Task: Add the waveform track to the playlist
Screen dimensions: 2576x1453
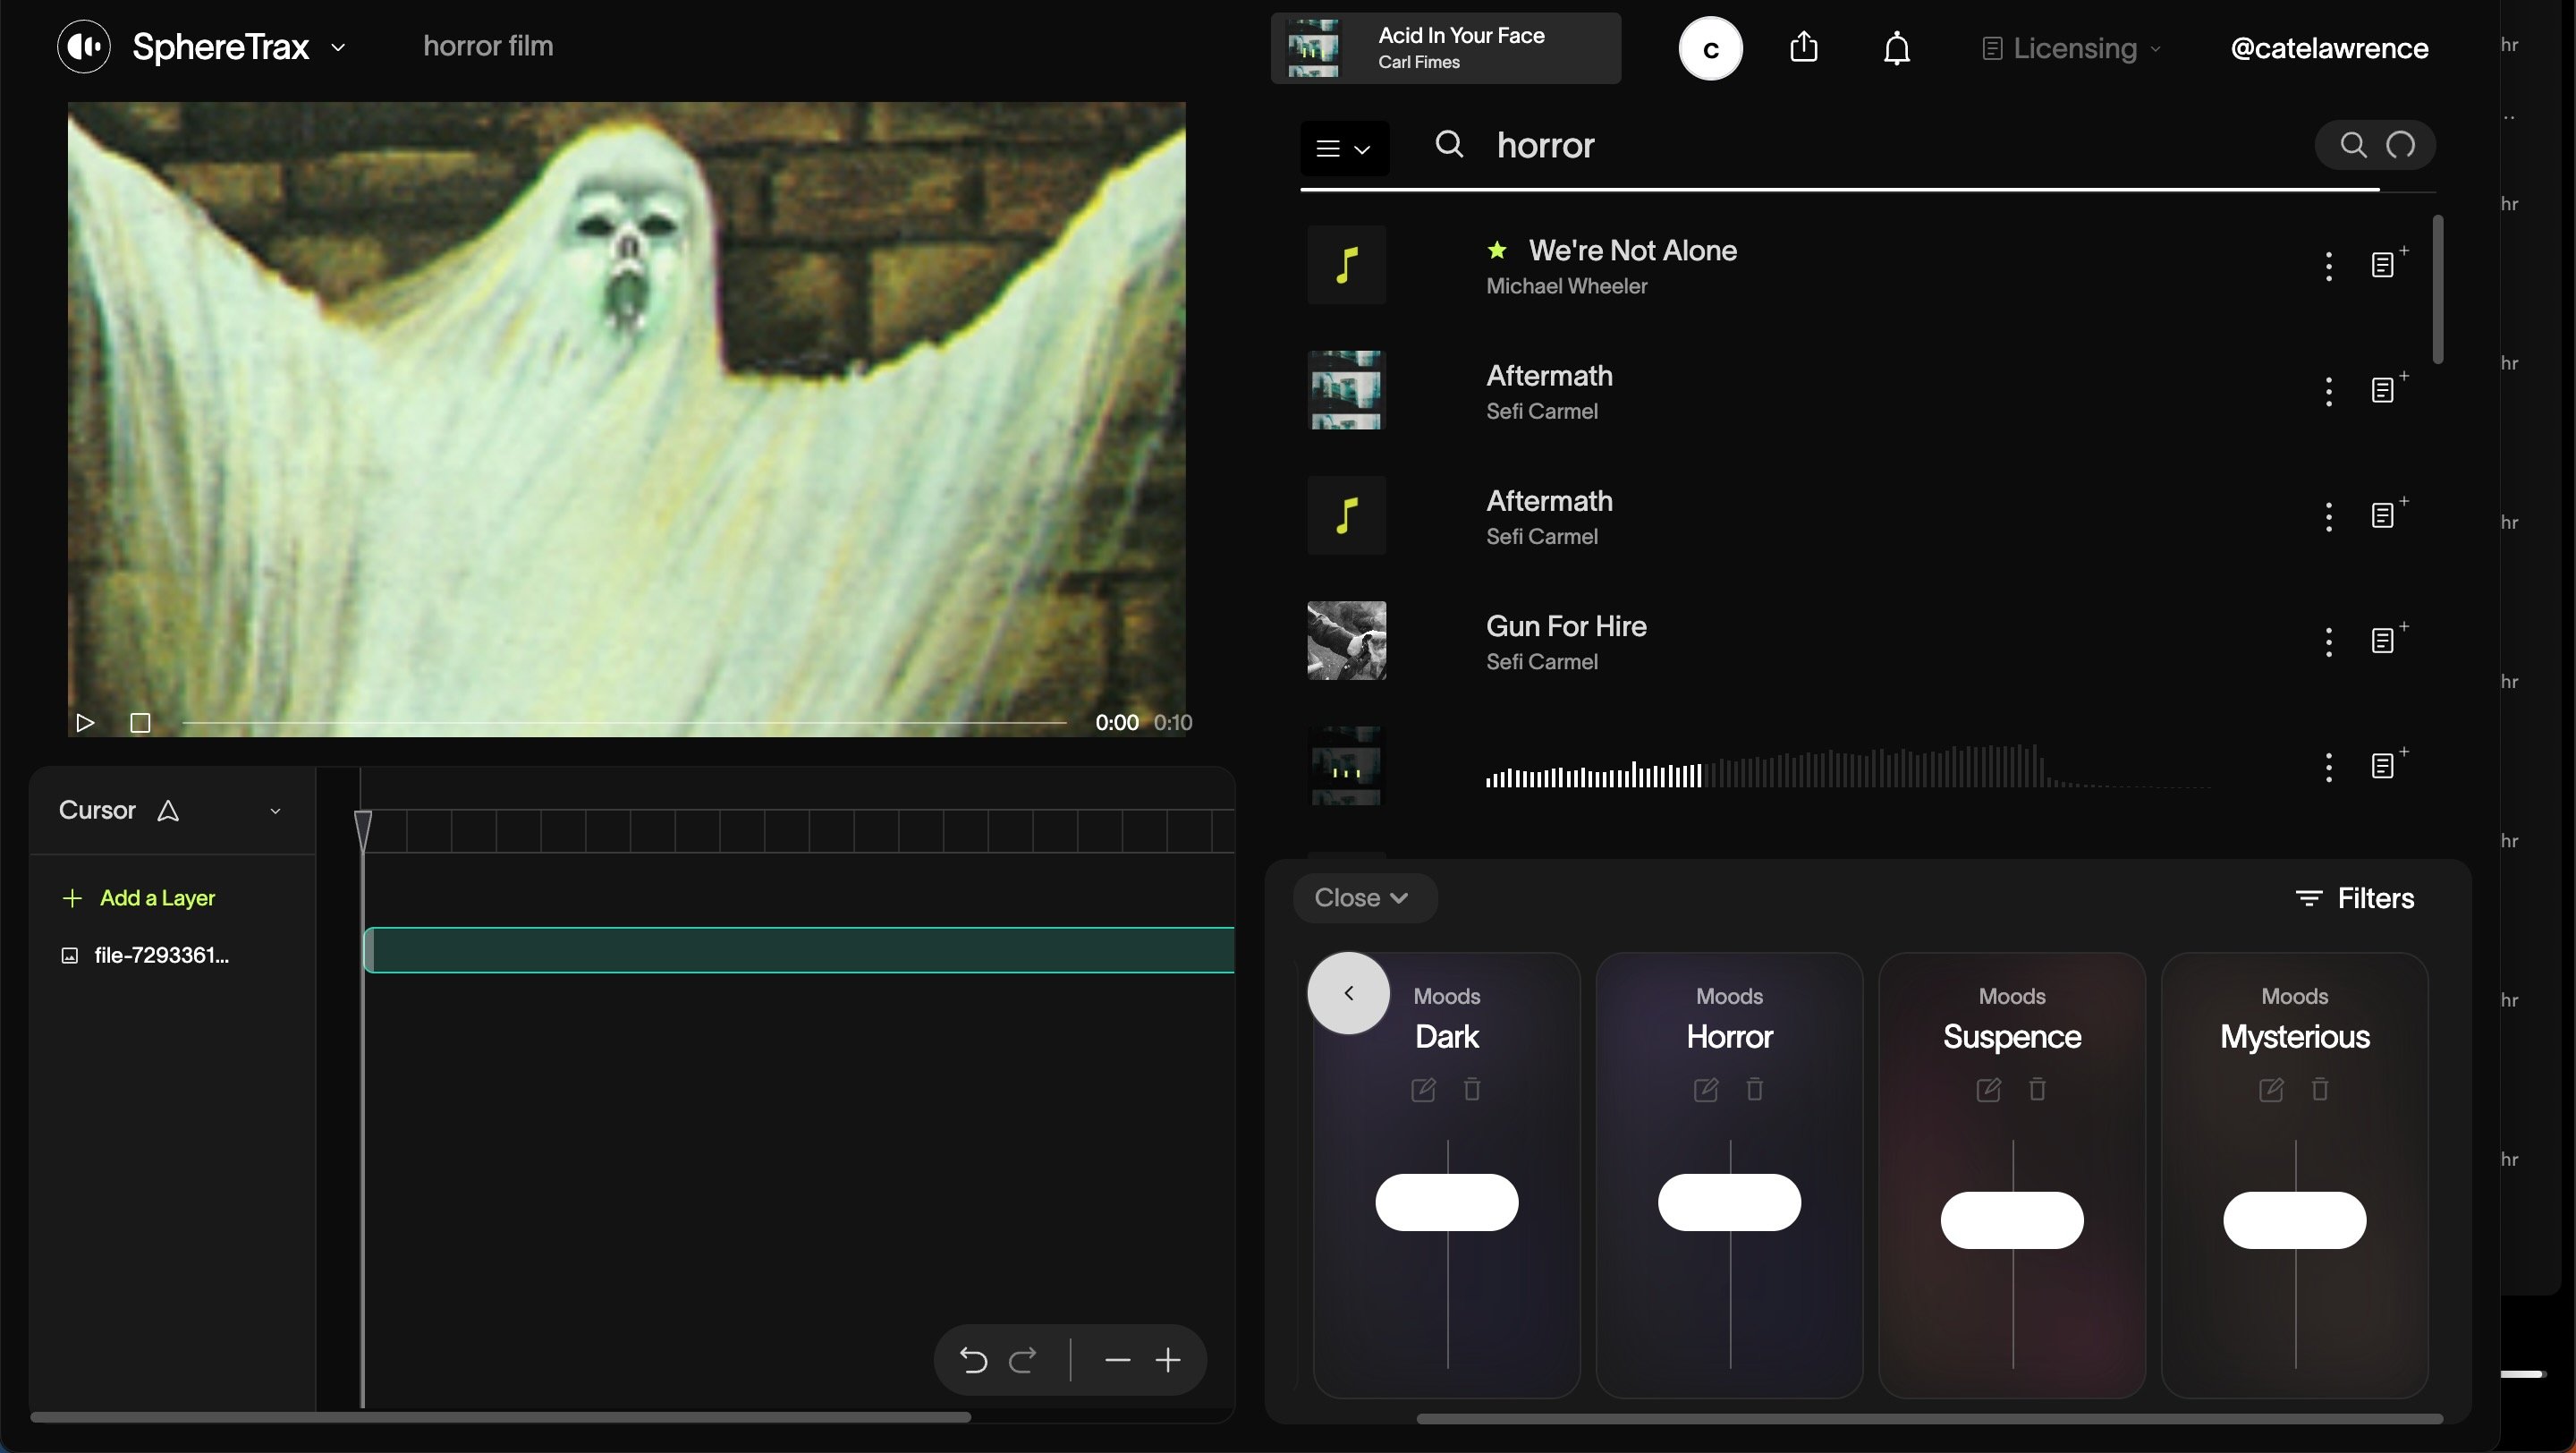Action: pos(2388,764)
